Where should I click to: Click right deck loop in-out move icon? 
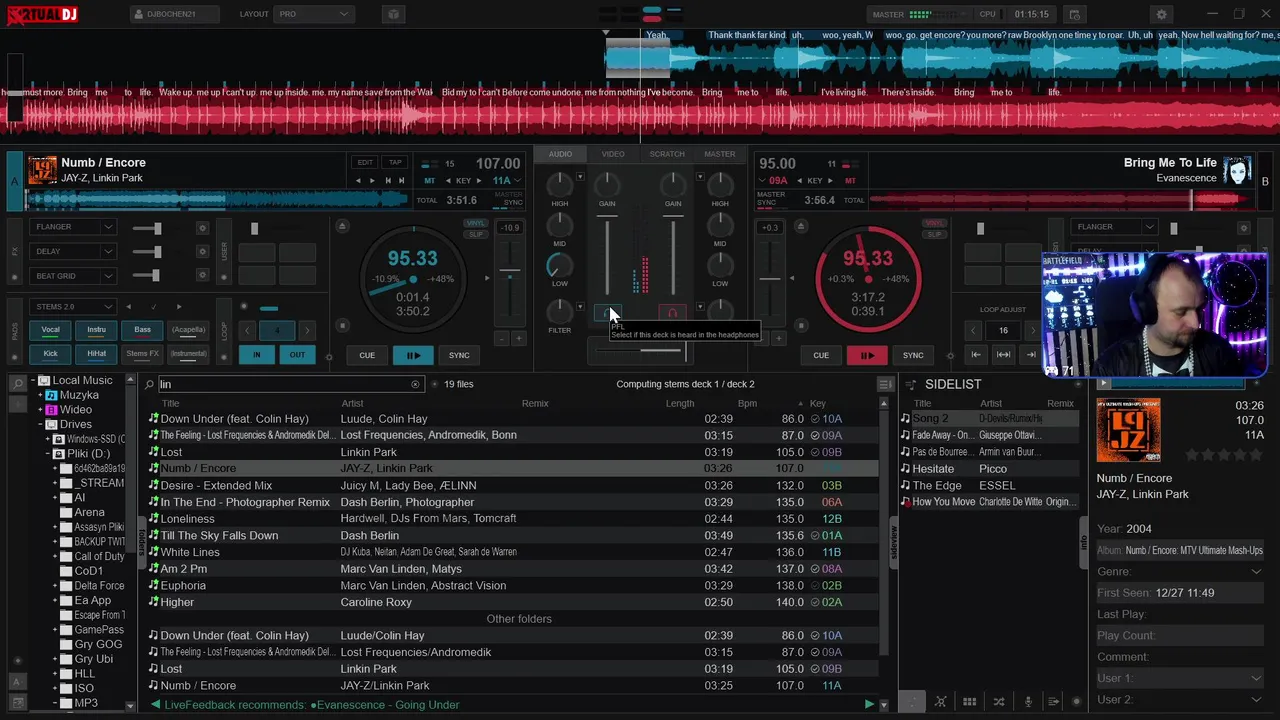point(1003,355)
